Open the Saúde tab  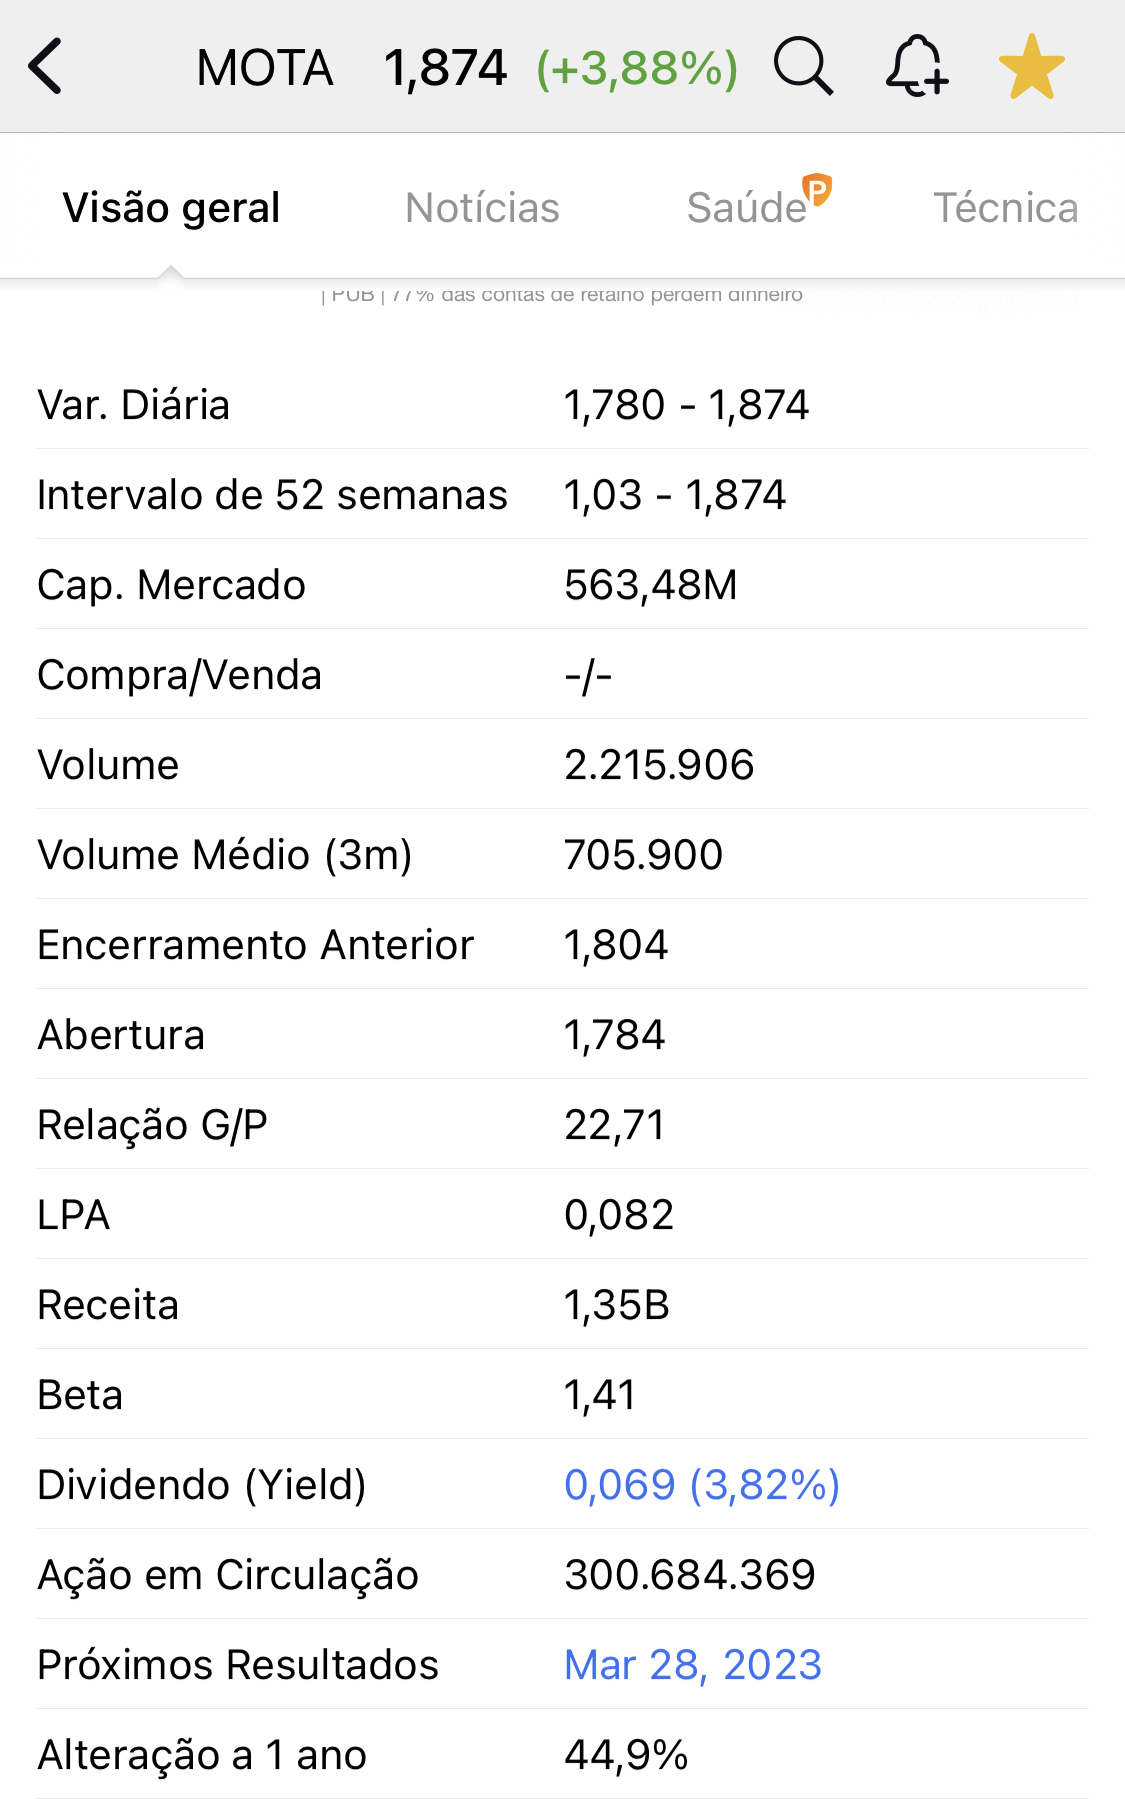(748, 208)
